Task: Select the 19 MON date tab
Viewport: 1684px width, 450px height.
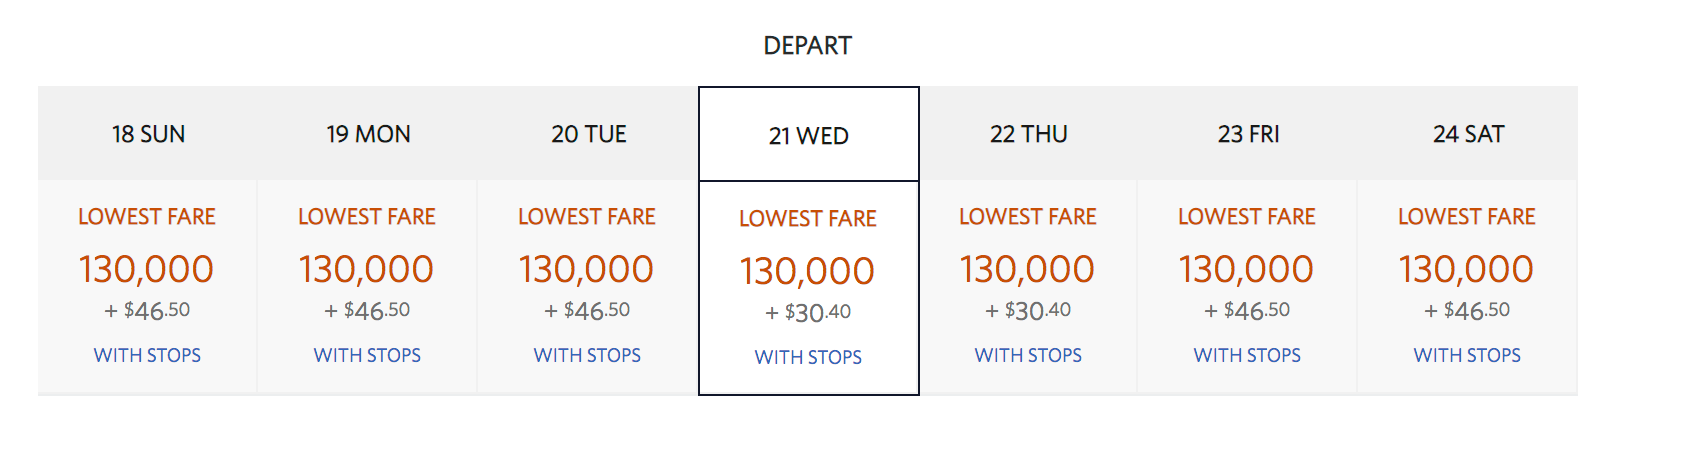Action: coord(368,134)
